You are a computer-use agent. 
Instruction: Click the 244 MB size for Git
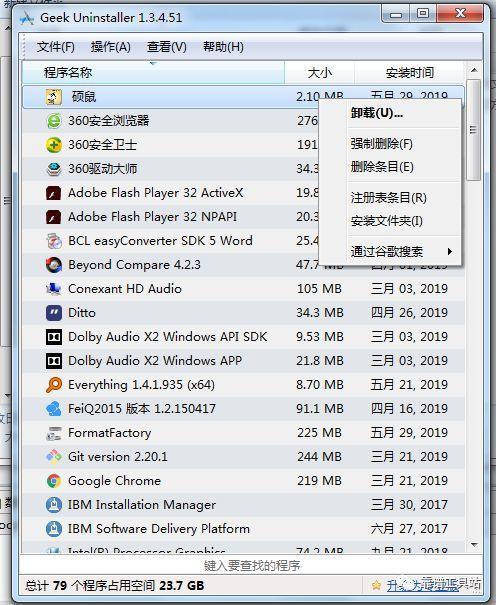click(x=319, y=457)
